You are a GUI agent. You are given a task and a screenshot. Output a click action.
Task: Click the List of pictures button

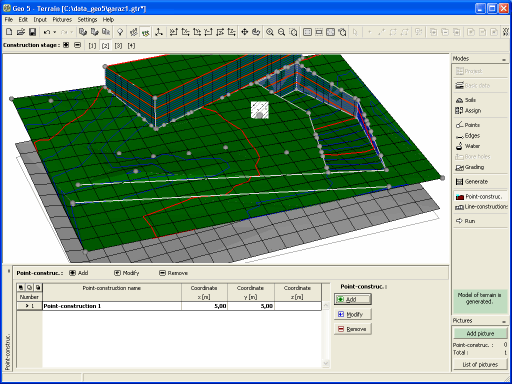(480, 364)
